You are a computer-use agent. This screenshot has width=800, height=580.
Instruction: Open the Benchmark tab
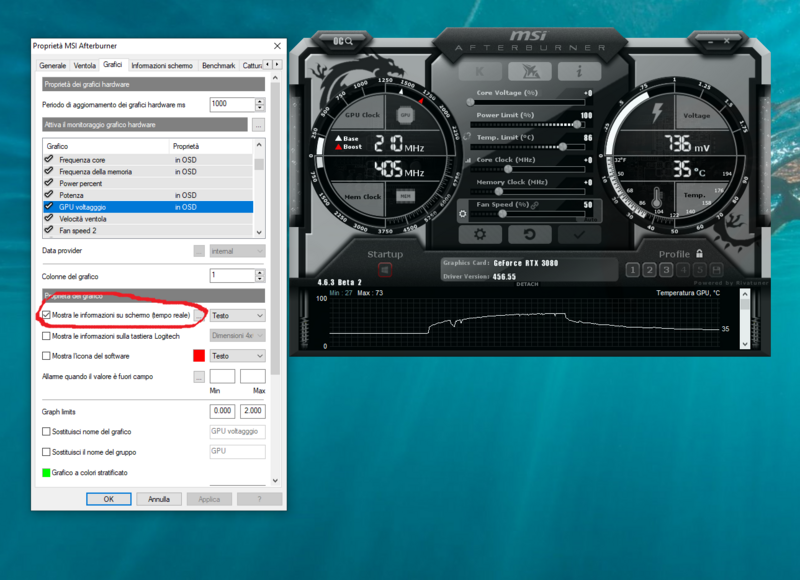click(218, 65)
